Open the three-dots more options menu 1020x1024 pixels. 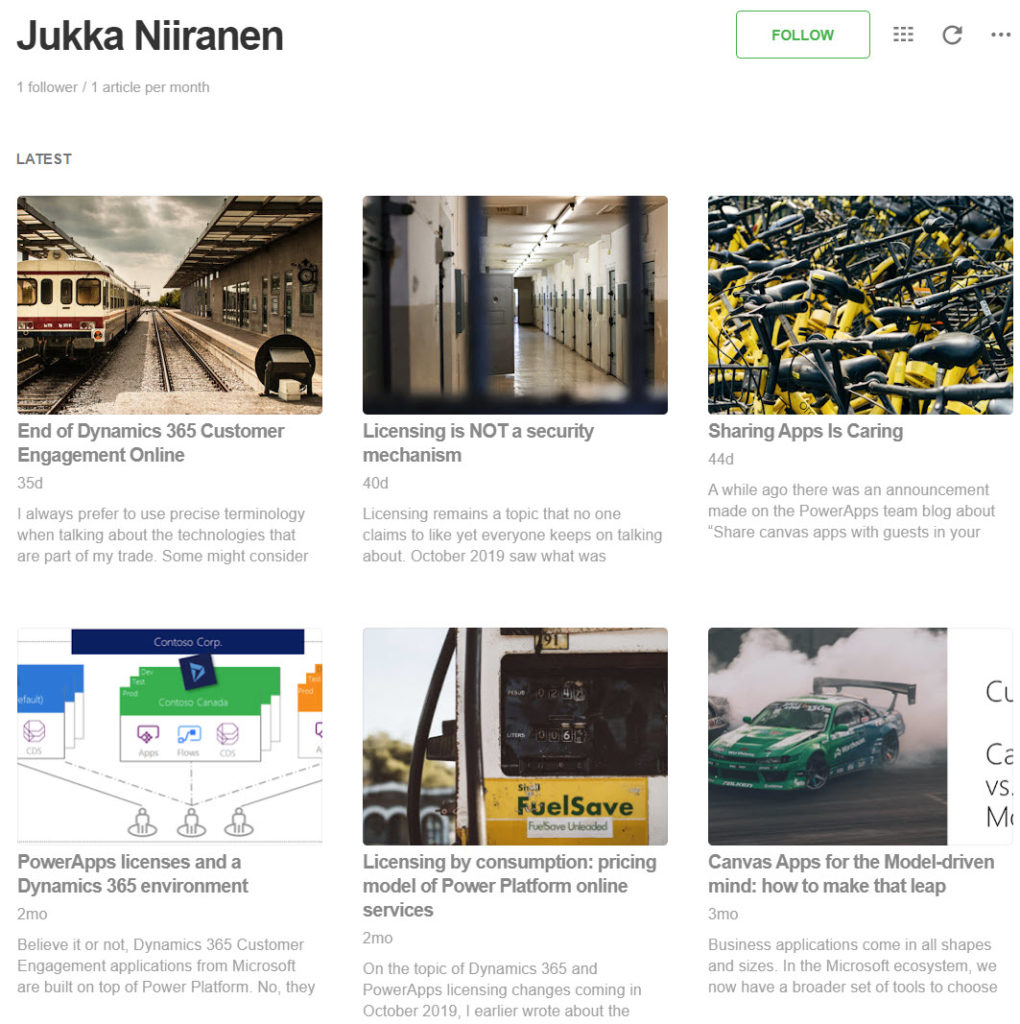pyautogui.click(x=1000, y=35)
